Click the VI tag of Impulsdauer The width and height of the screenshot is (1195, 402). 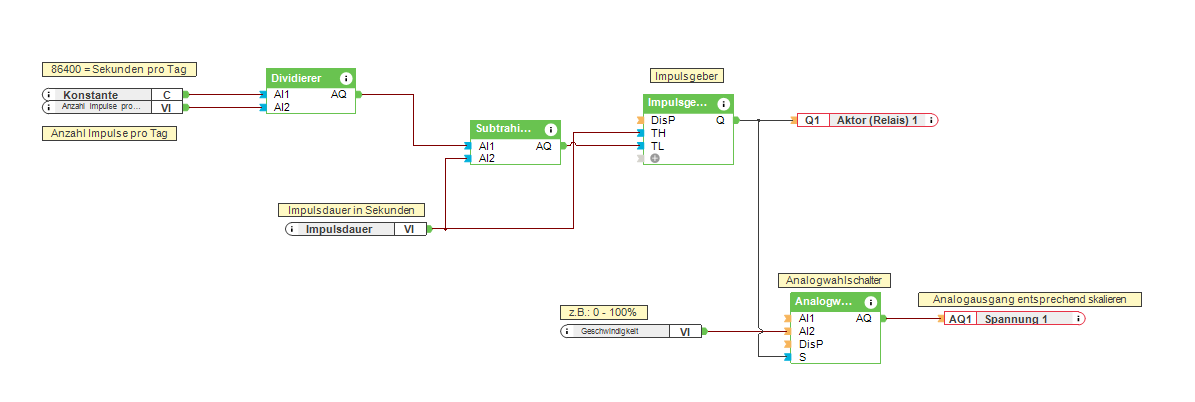point(409,229)
